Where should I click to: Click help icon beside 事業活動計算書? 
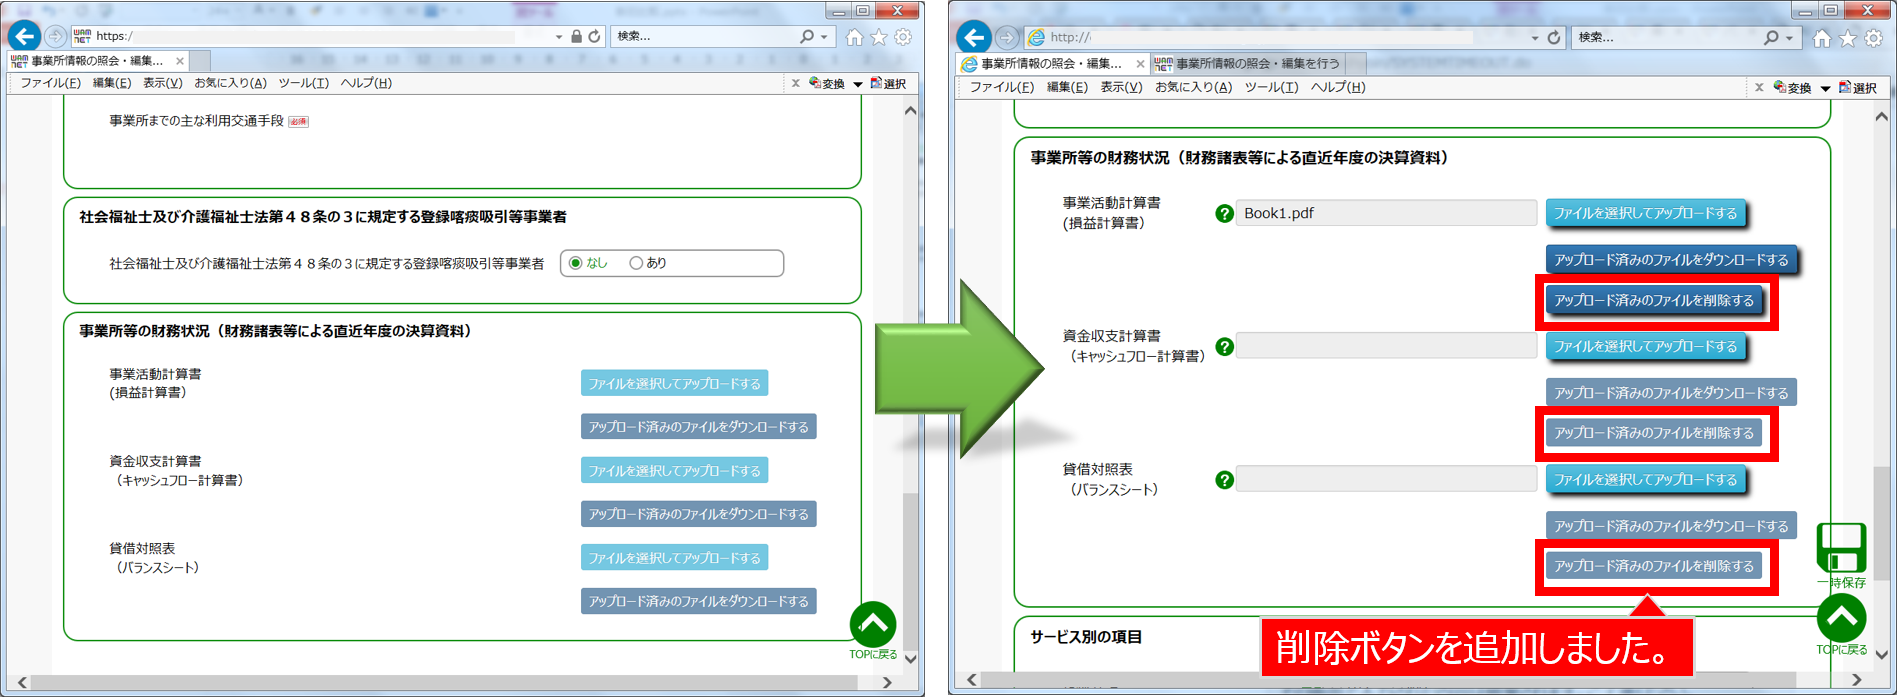pos(1224,213)
